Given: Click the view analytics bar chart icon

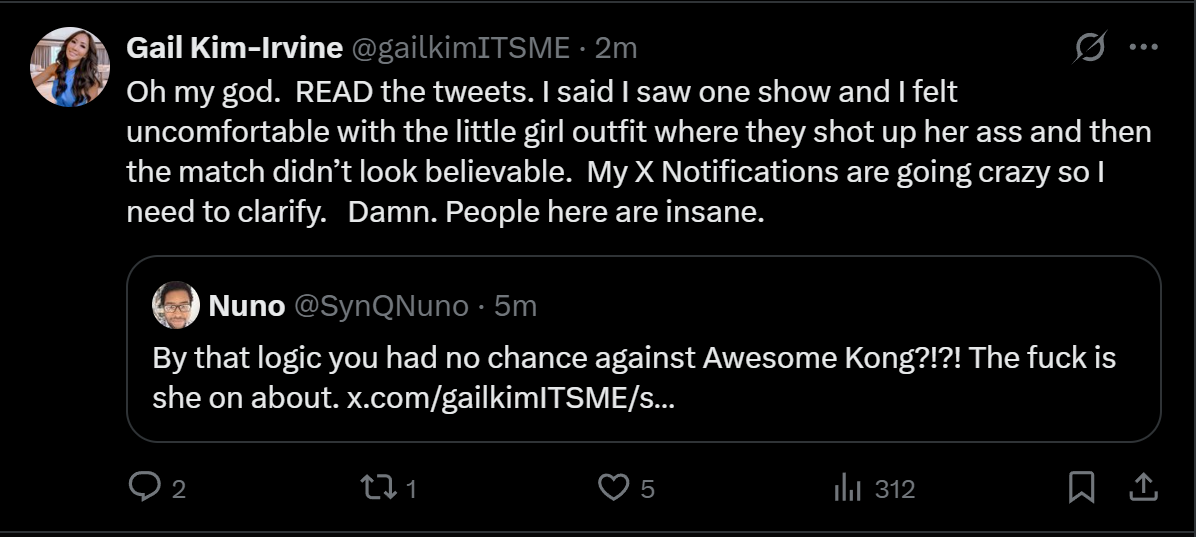Looking at the screenshot, I should pos(847,488).
